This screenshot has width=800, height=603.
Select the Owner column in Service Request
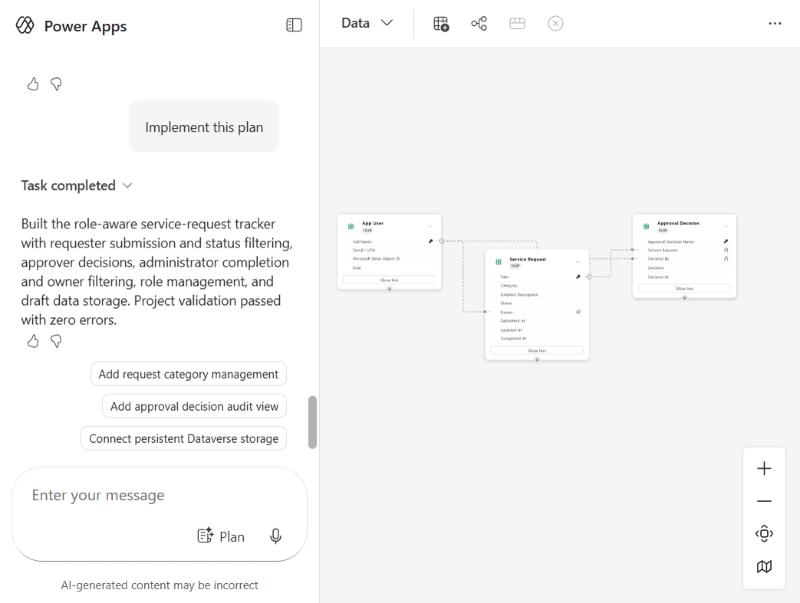coord(537,312)
